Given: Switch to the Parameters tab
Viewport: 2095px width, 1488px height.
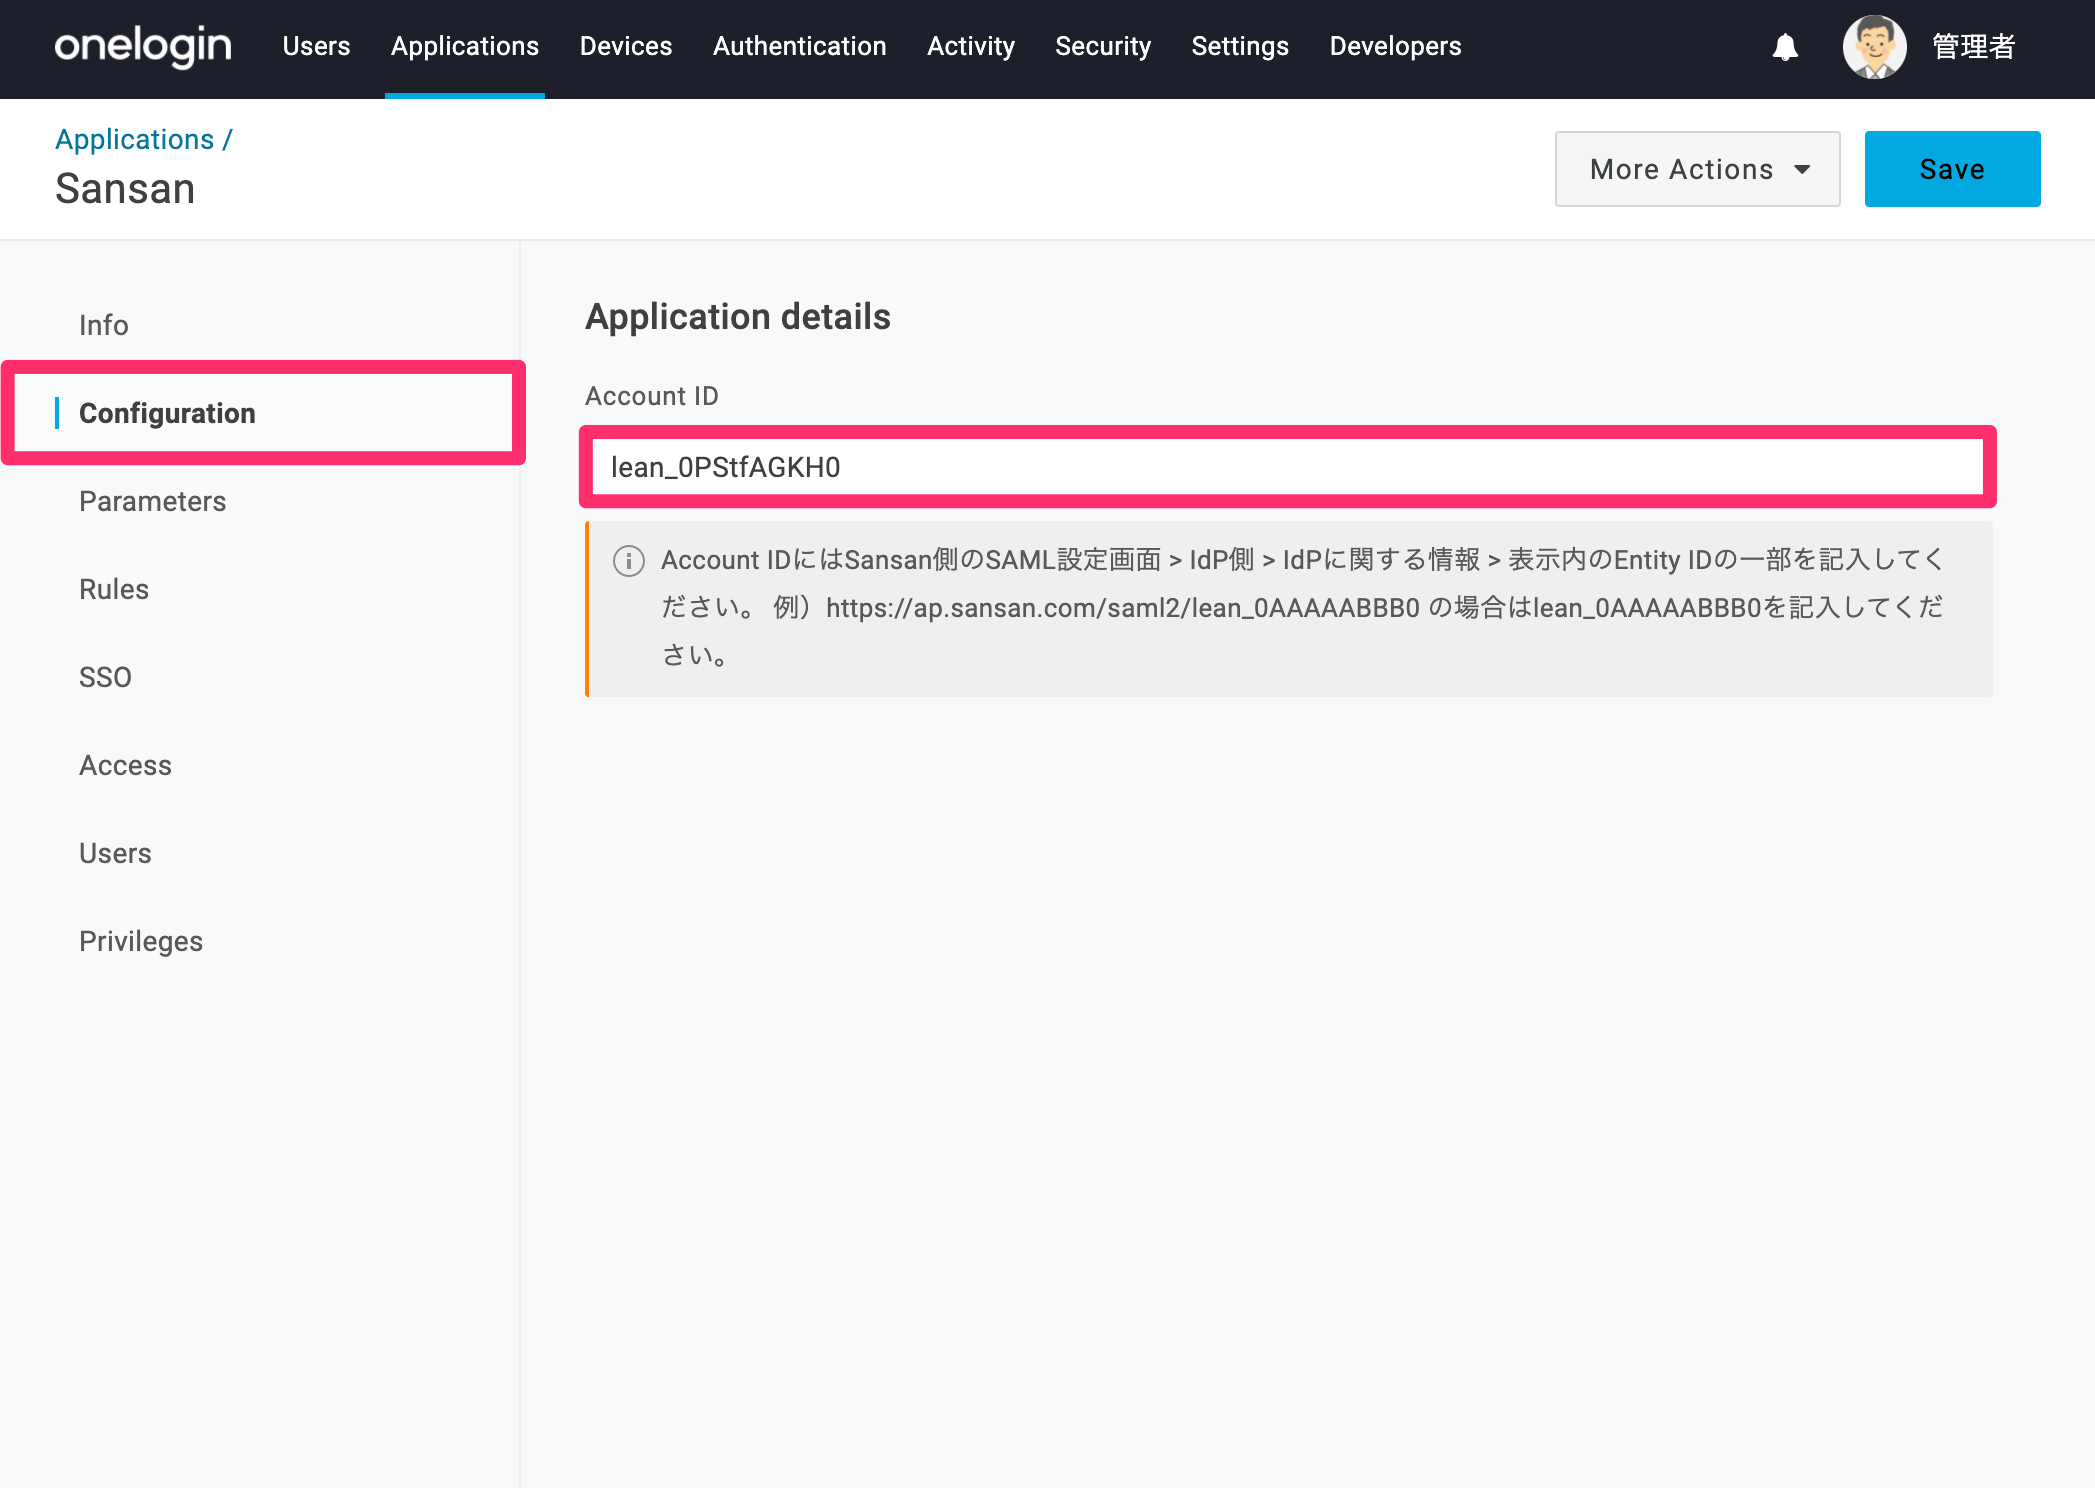Looking at the screenshot, I should click(153, 501).
